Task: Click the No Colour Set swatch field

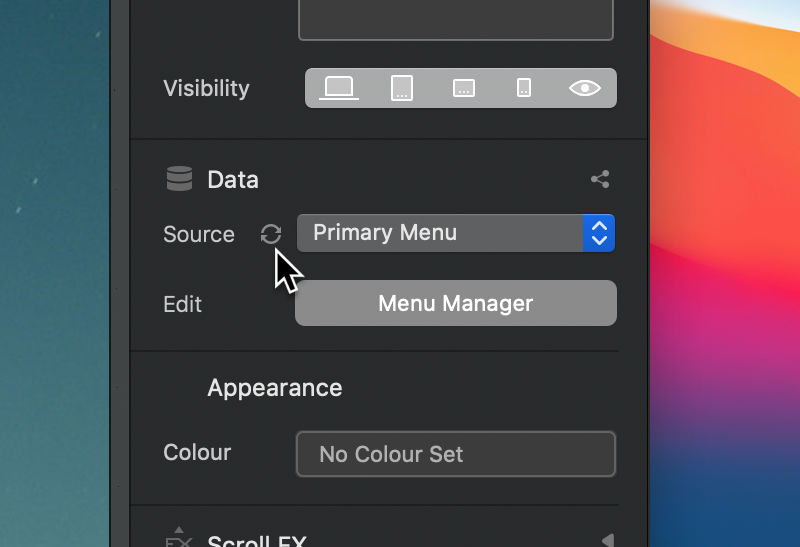Action: coord(456,454)
